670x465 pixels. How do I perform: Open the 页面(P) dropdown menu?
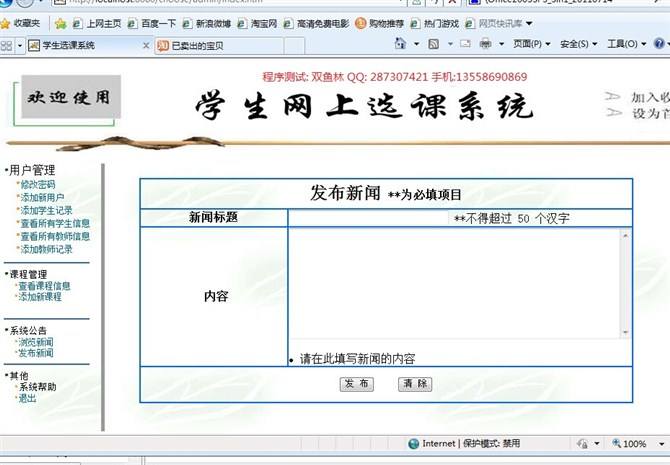coord(532,44)
